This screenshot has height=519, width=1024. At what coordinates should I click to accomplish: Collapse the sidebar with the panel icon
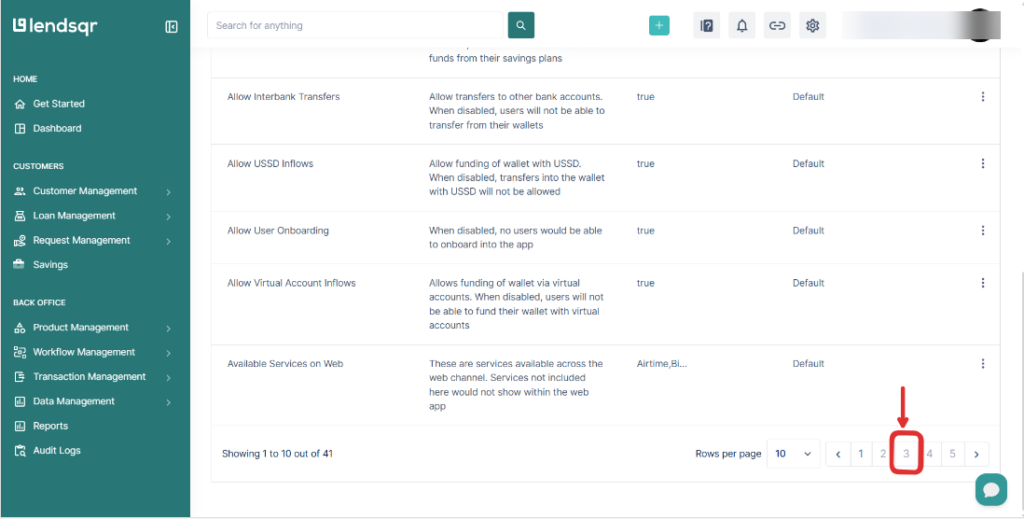tap(171, 27)
